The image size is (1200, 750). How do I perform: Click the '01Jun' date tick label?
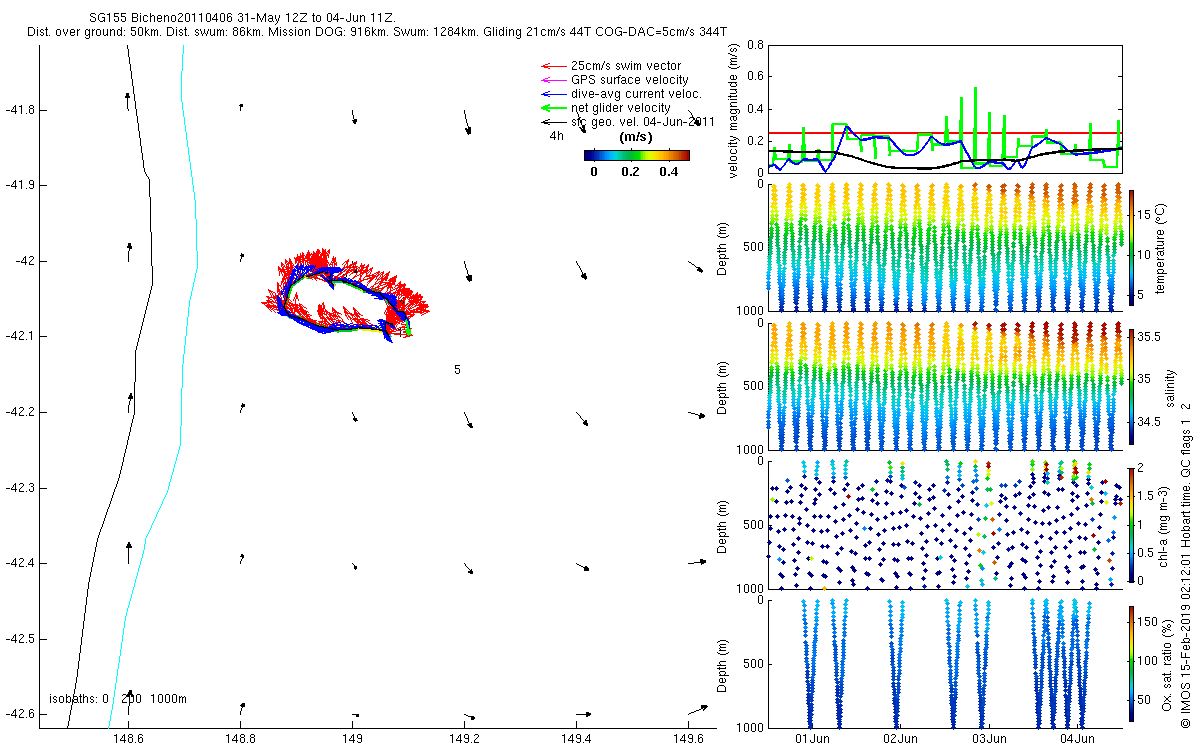point(812,739)
